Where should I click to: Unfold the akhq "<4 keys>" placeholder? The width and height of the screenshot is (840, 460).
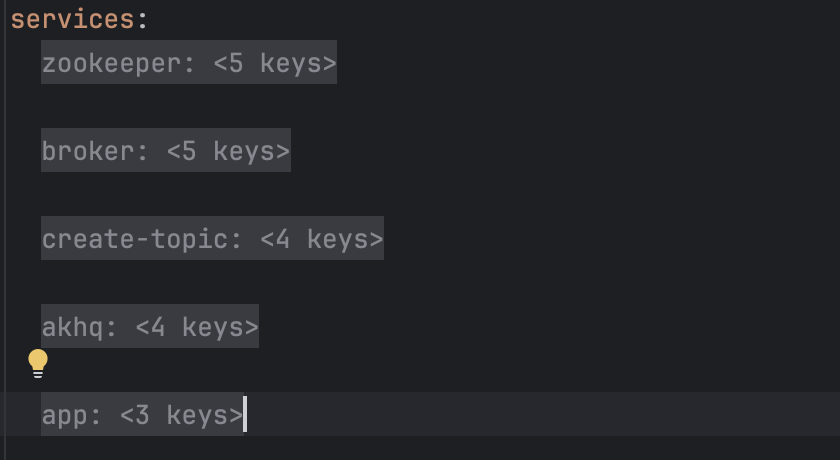click(197, 327)
